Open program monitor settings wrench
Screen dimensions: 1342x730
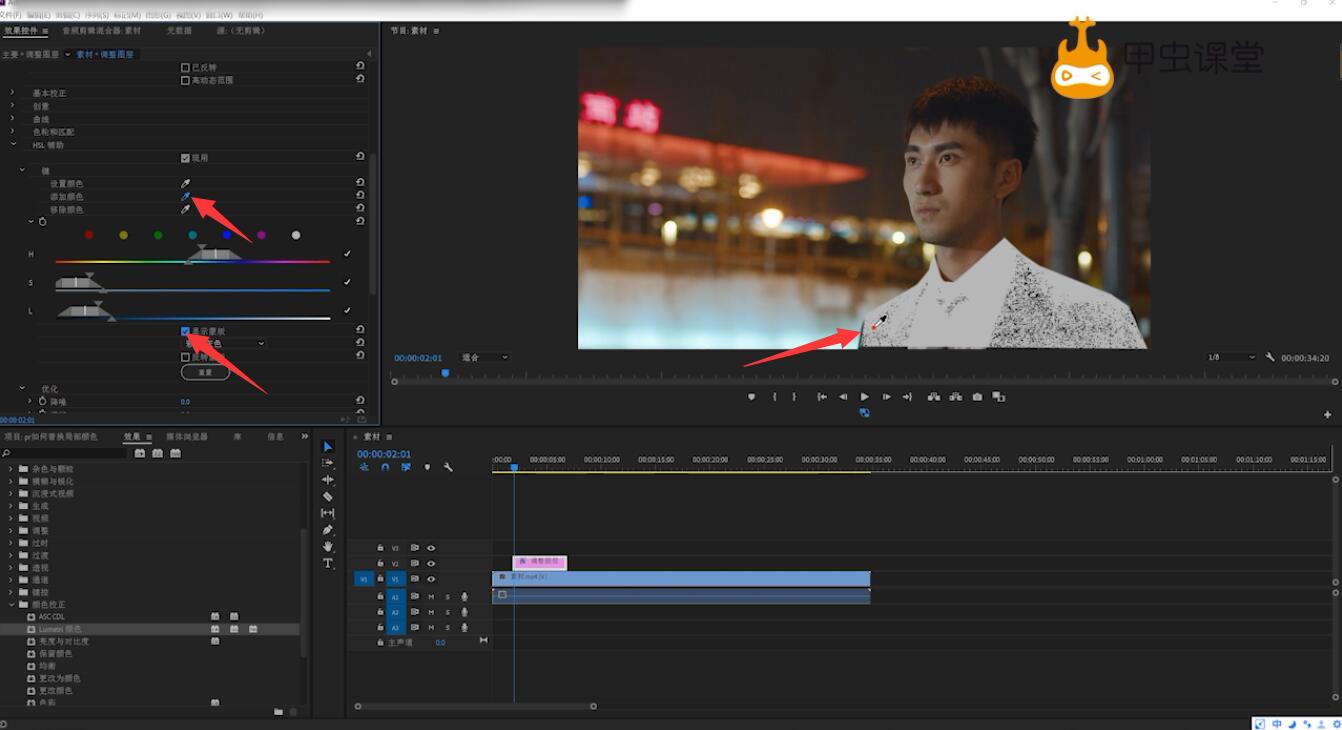[x=1269, y=357]
